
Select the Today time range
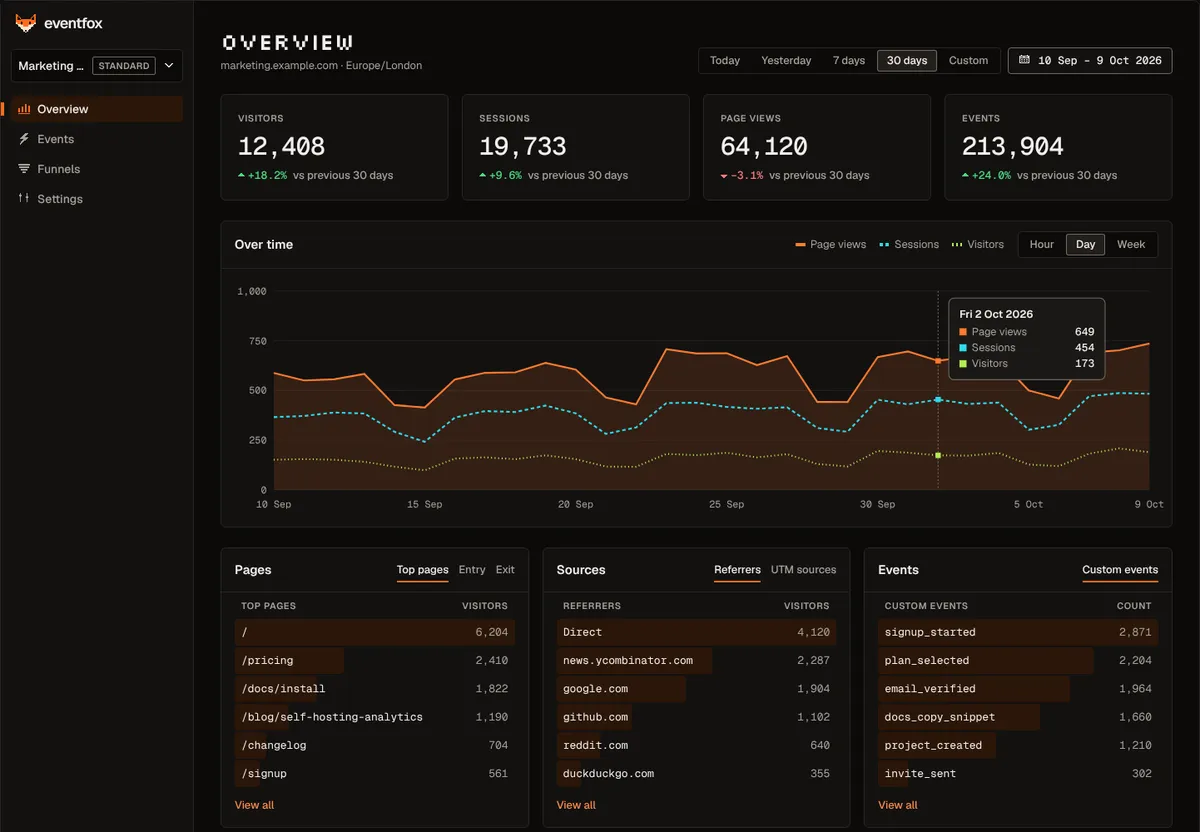coord(725,60)
